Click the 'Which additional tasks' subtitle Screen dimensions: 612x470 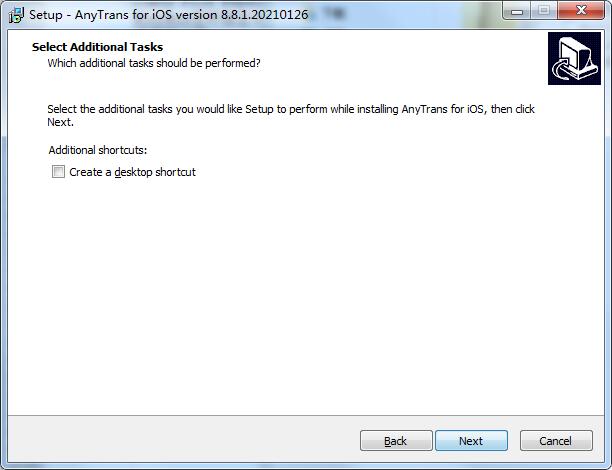154,63
